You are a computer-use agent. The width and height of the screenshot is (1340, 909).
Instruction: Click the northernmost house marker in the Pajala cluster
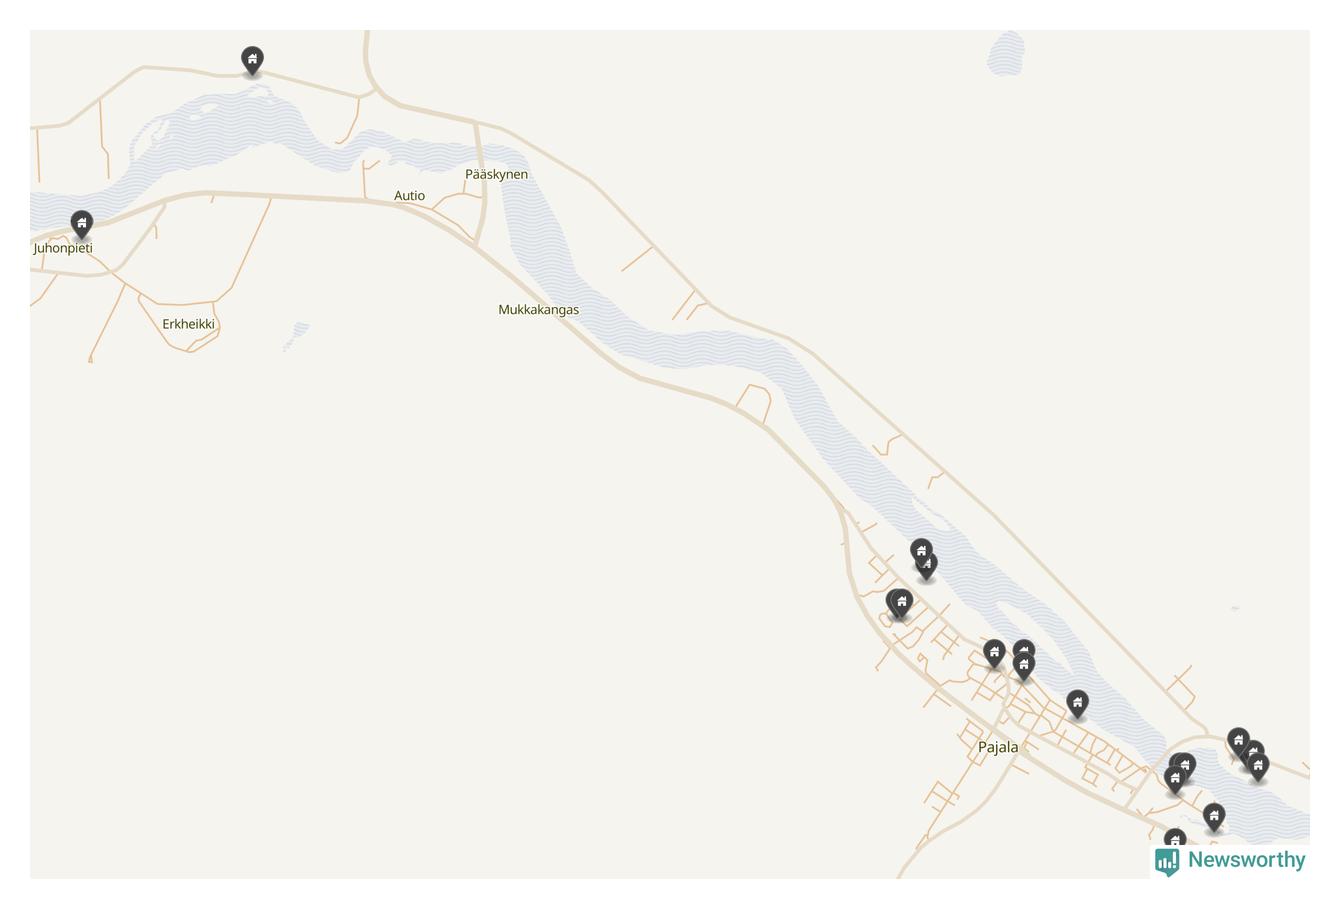921,551
